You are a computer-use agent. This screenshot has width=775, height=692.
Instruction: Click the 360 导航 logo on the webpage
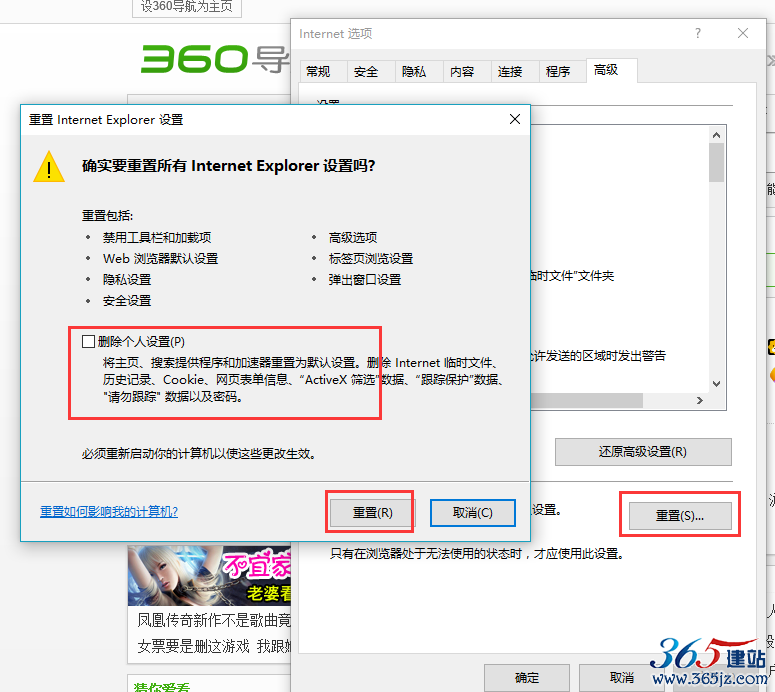tap(215, 59)
